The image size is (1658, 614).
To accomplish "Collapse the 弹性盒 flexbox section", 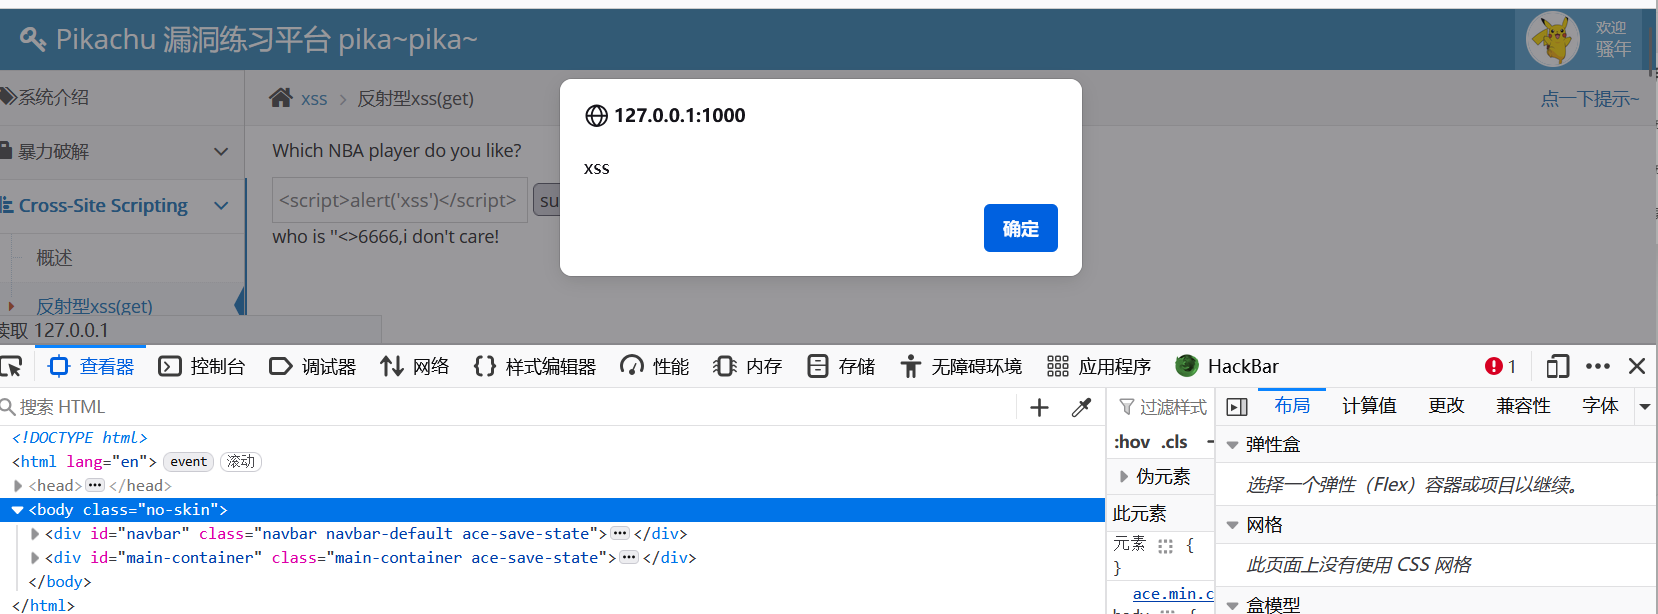I will (1233, 445).
